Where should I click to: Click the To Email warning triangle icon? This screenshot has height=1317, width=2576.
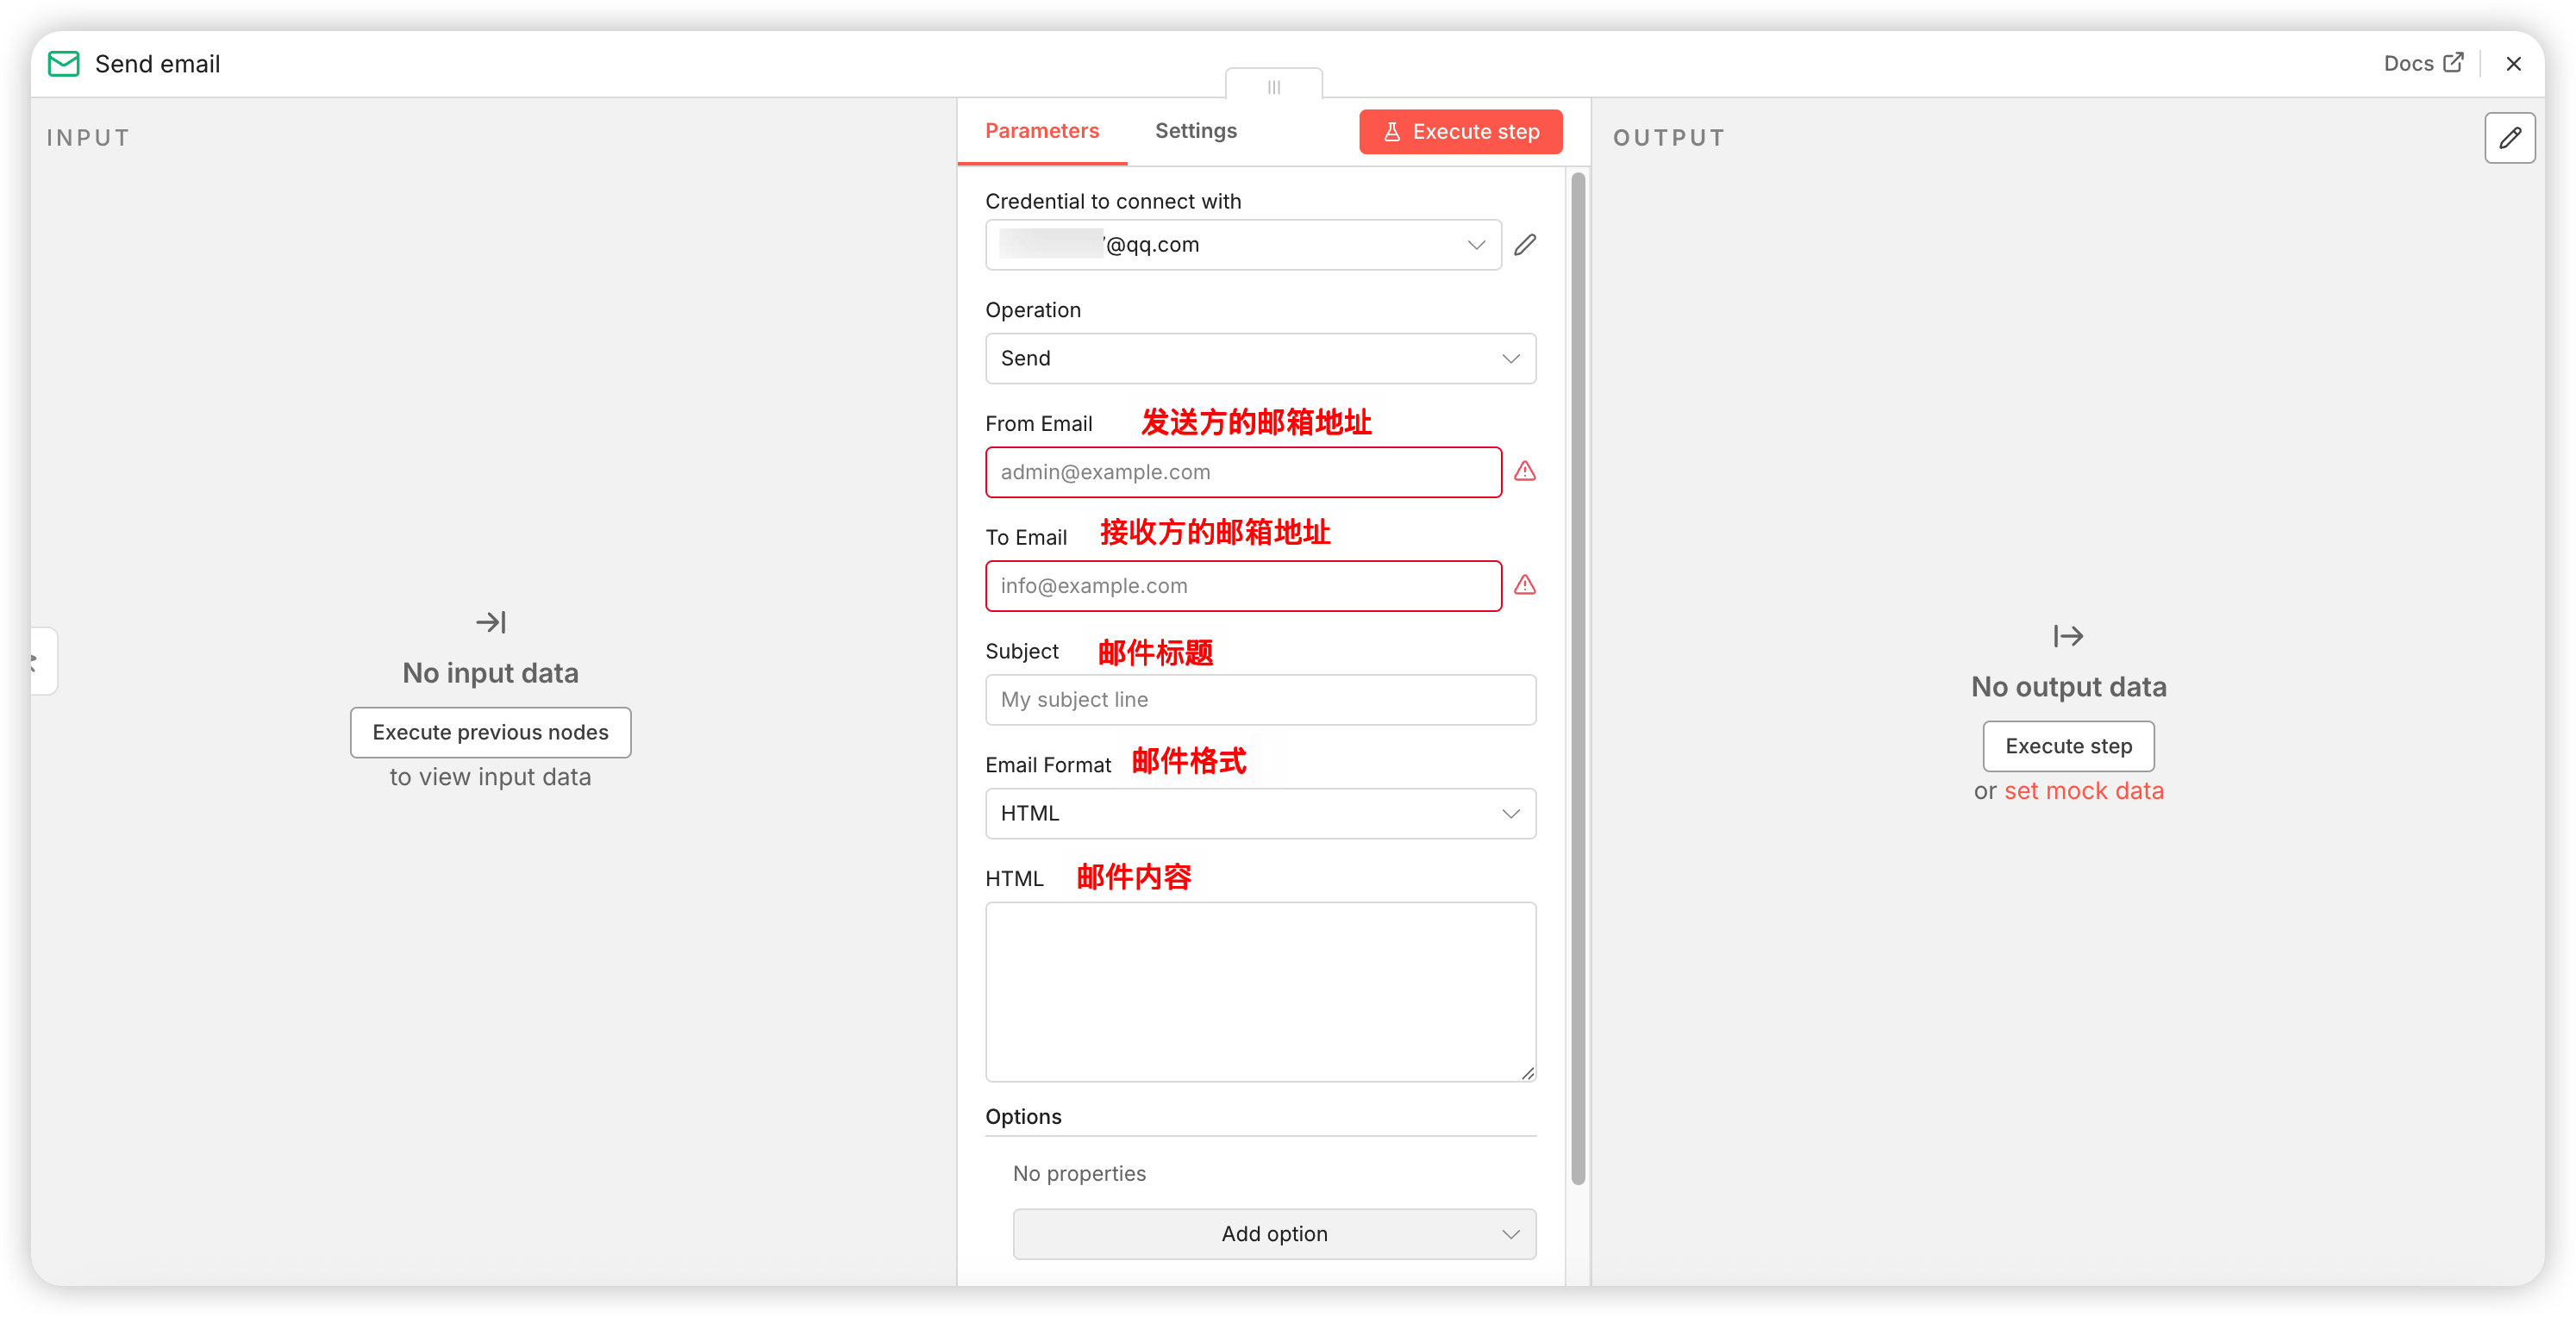click(1524, 585)
